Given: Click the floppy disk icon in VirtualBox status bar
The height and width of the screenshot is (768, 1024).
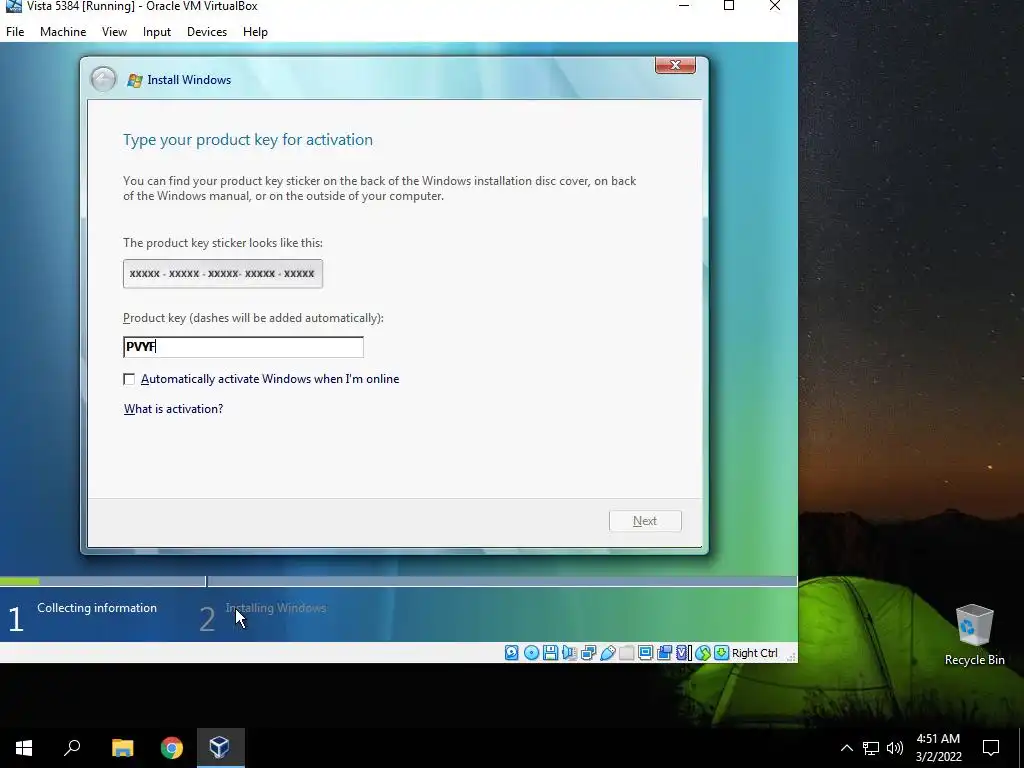Looking at the screenshot, I should tap(550, 652).
